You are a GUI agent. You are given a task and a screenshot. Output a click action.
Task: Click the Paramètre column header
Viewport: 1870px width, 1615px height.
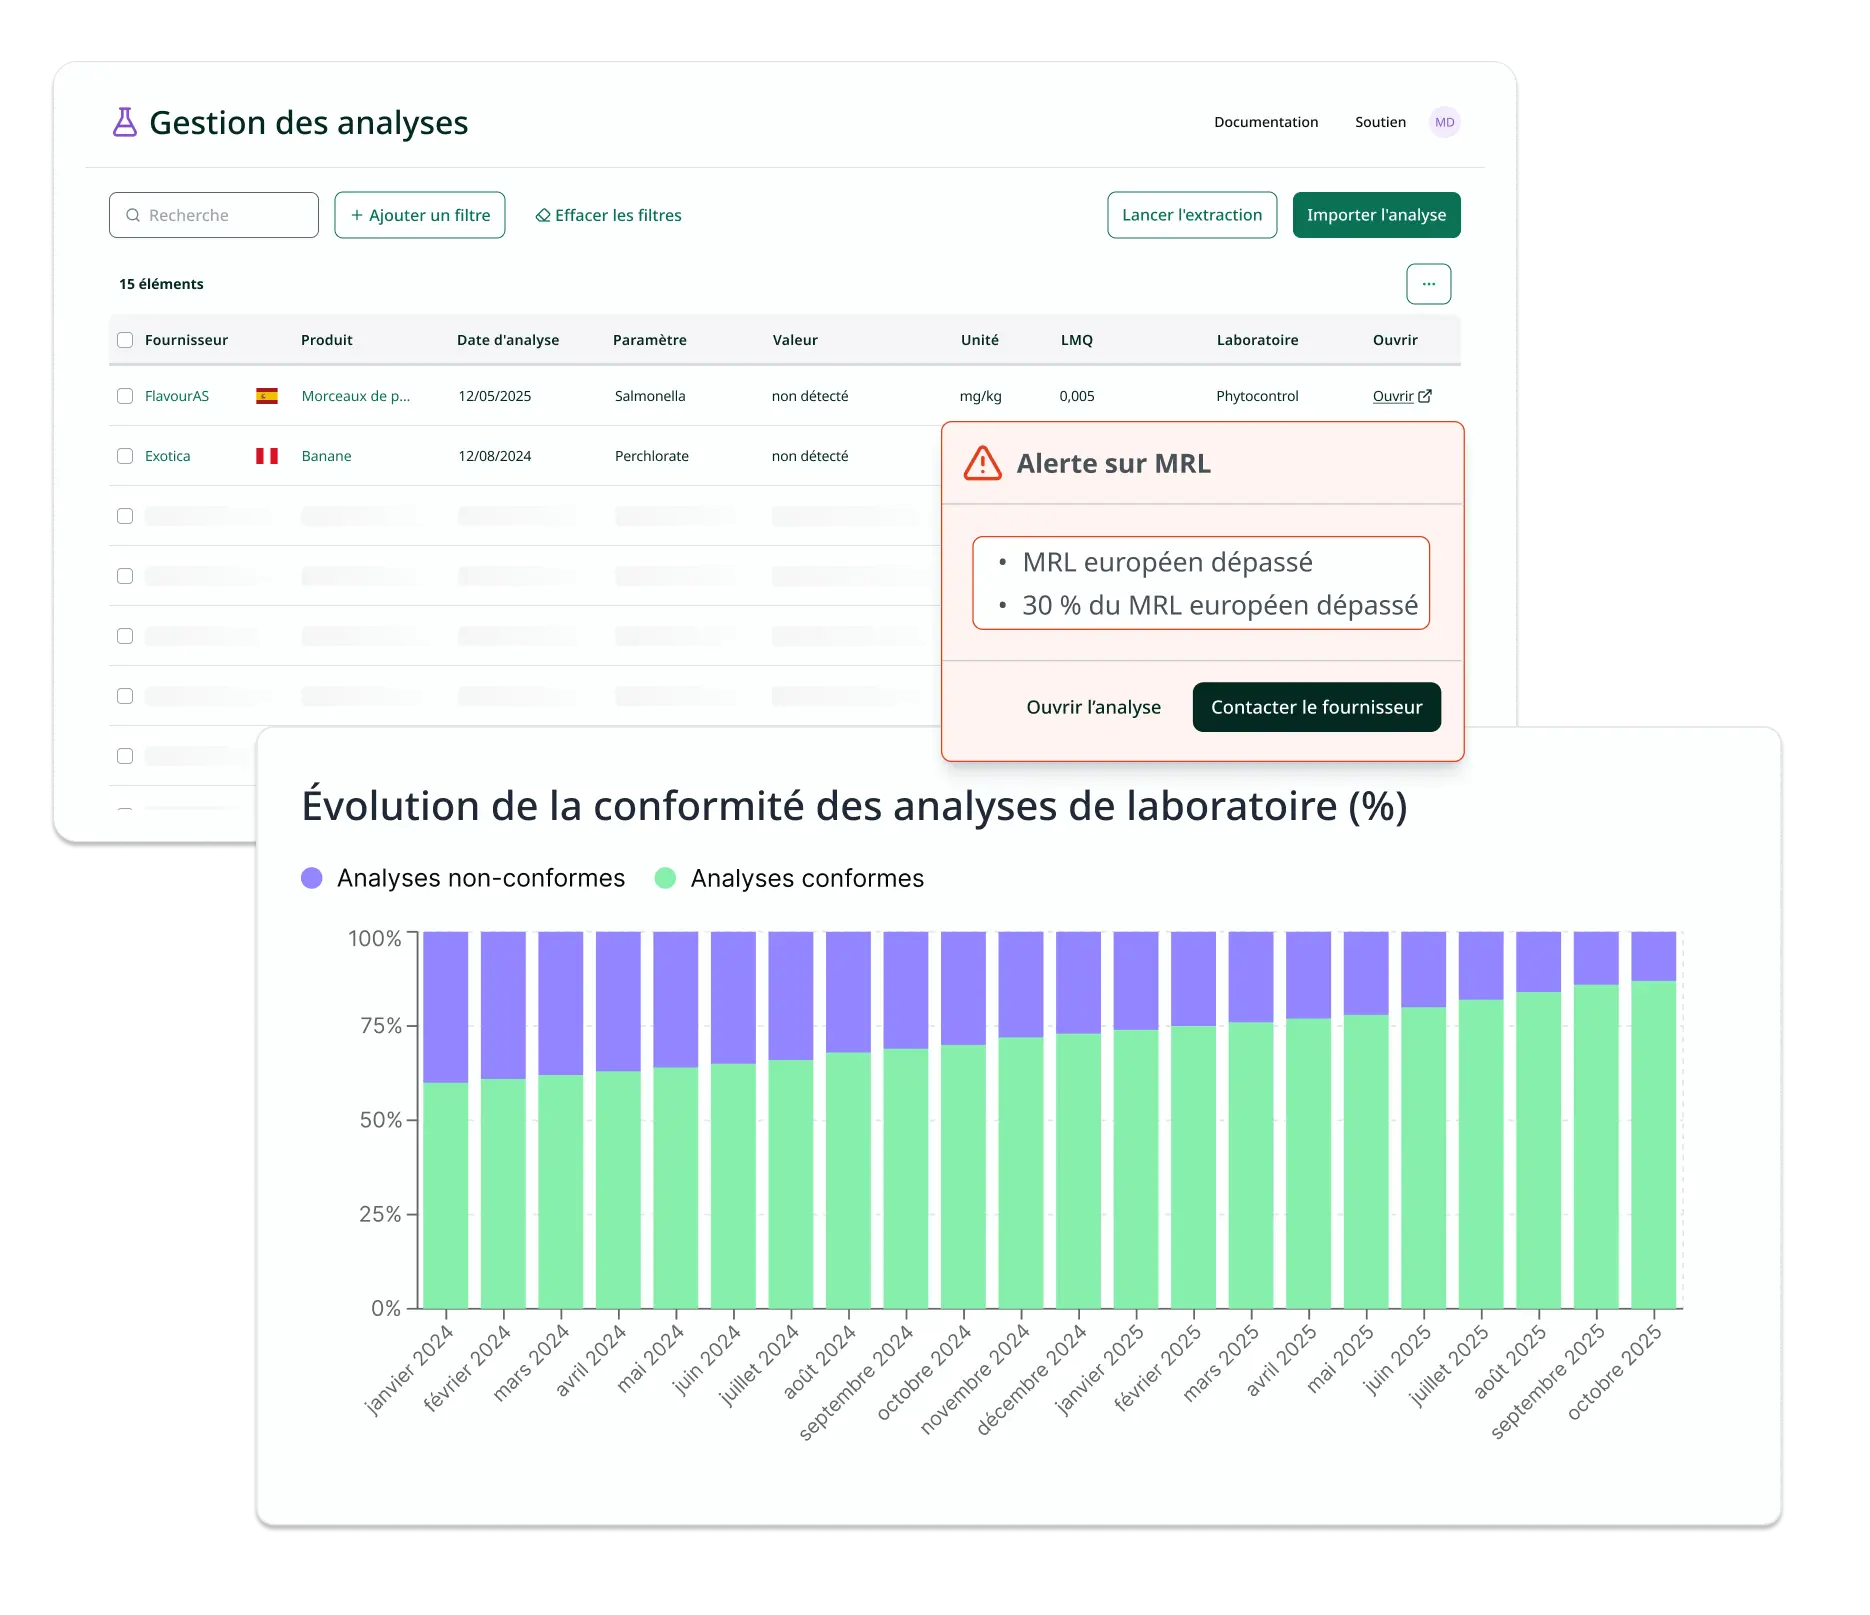click(649, 340)
